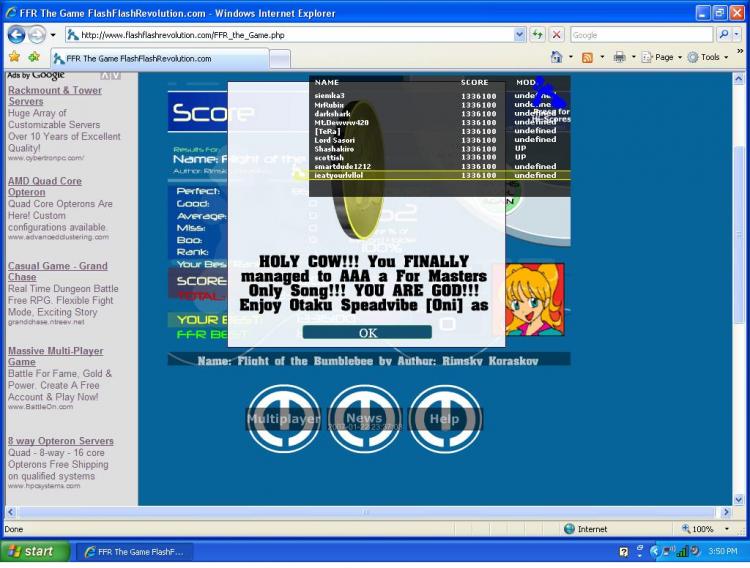Click the Internet security zone indicator
This screenshot has width=750, height=568.
coord(585,529)
